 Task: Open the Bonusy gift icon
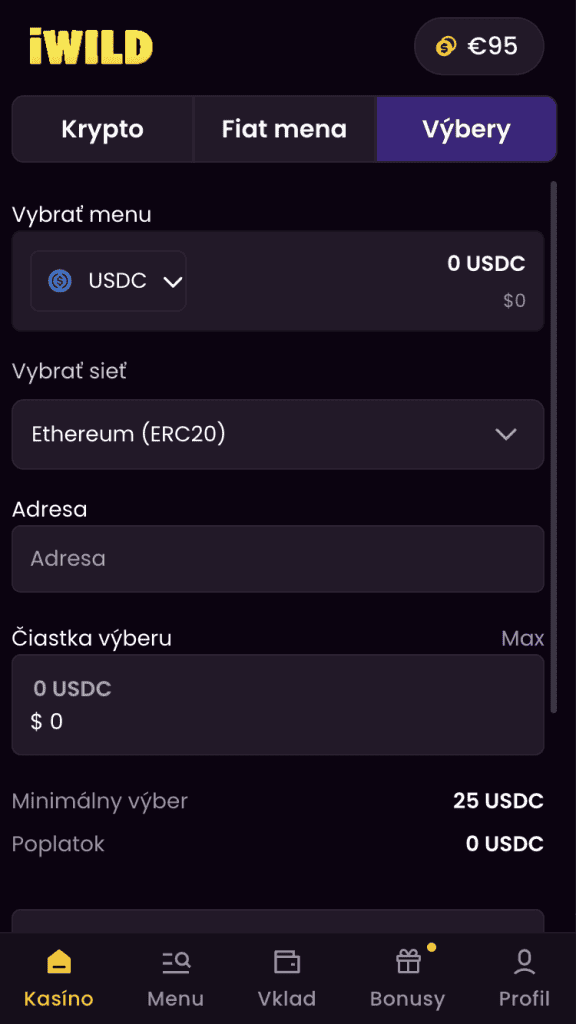click(407, 962)
